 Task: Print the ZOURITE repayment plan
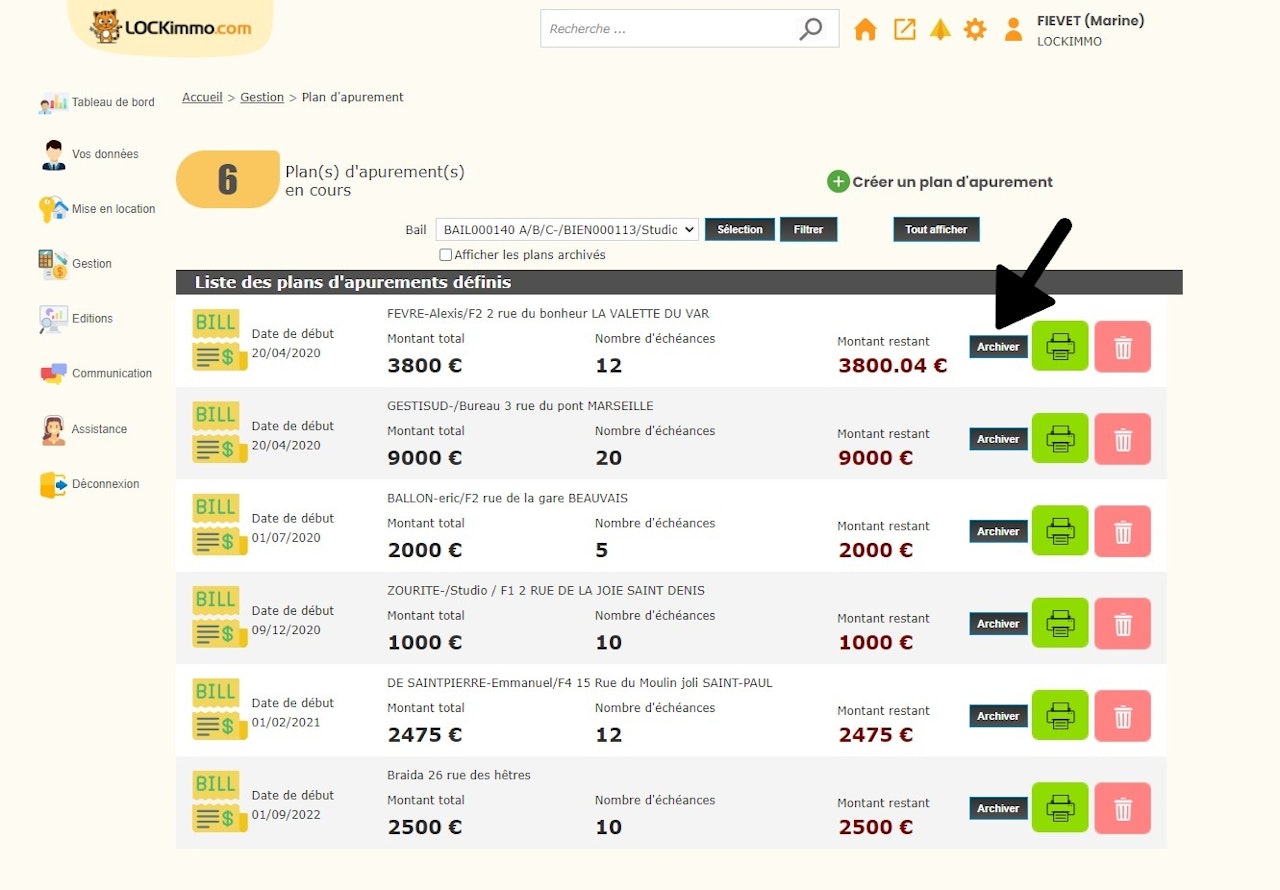pos(1060,623)
